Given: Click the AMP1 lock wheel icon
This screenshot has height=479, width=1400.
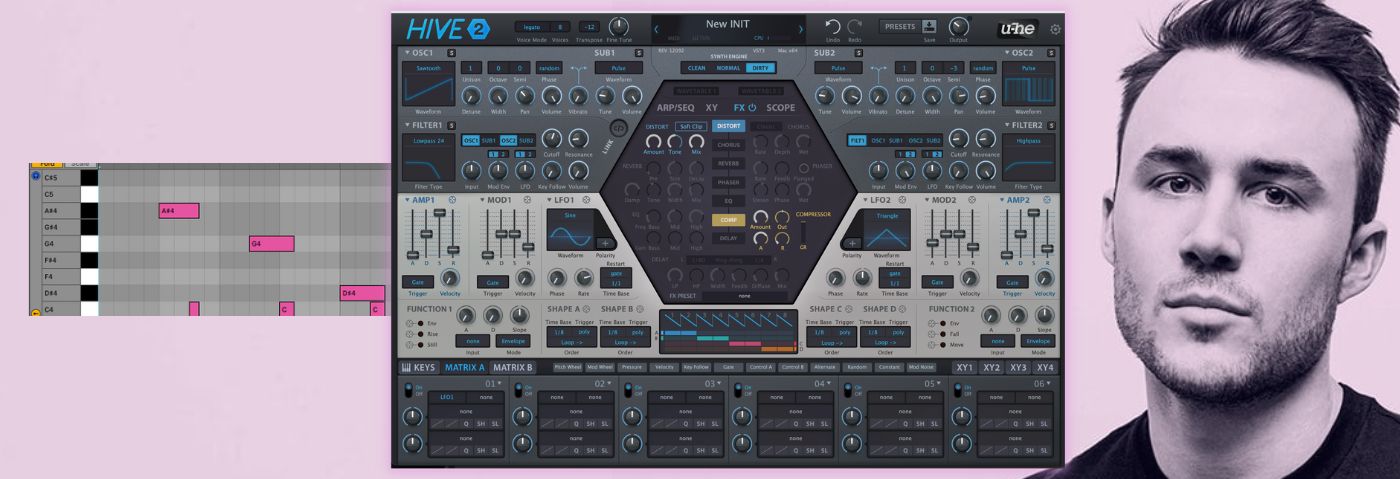Looking at the screenshot, I should point(452,200).
